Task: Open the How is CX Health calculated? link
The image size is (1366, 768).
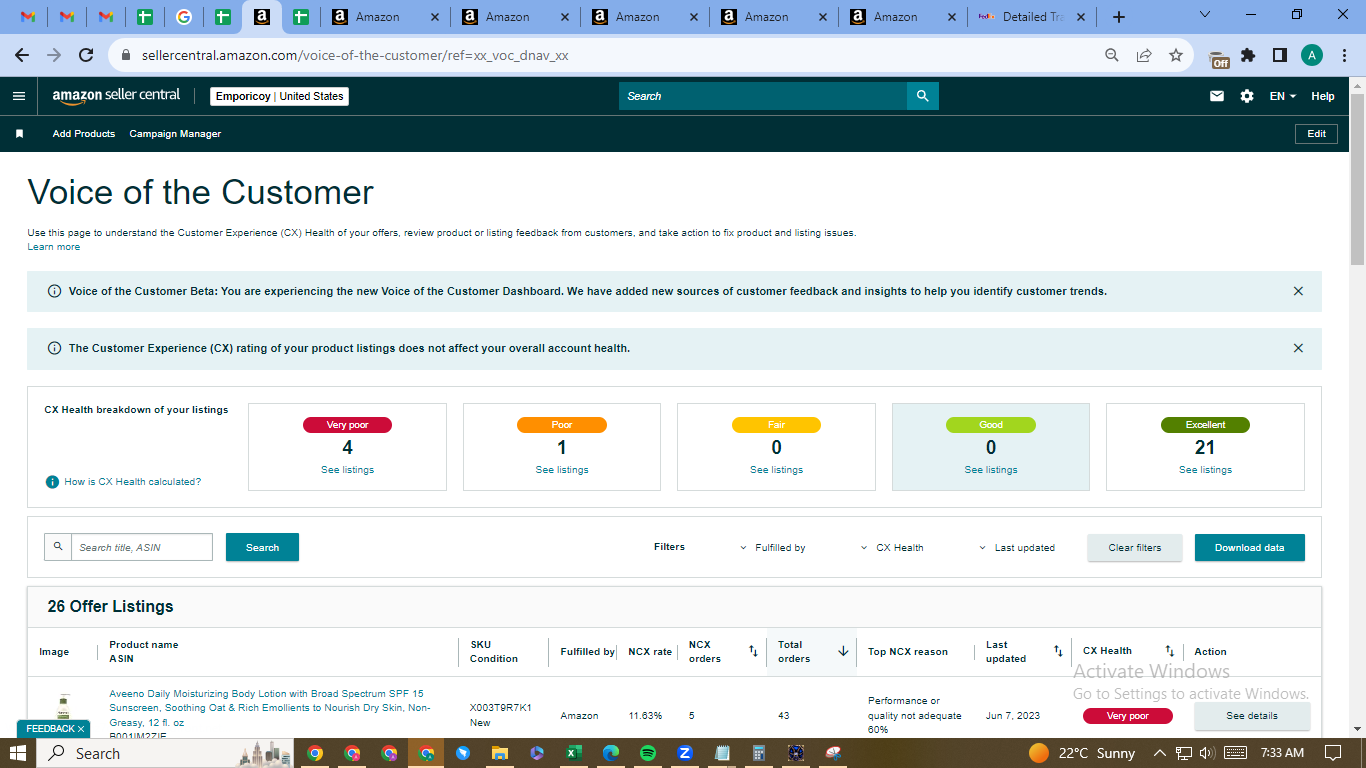Action: point(133,482)
